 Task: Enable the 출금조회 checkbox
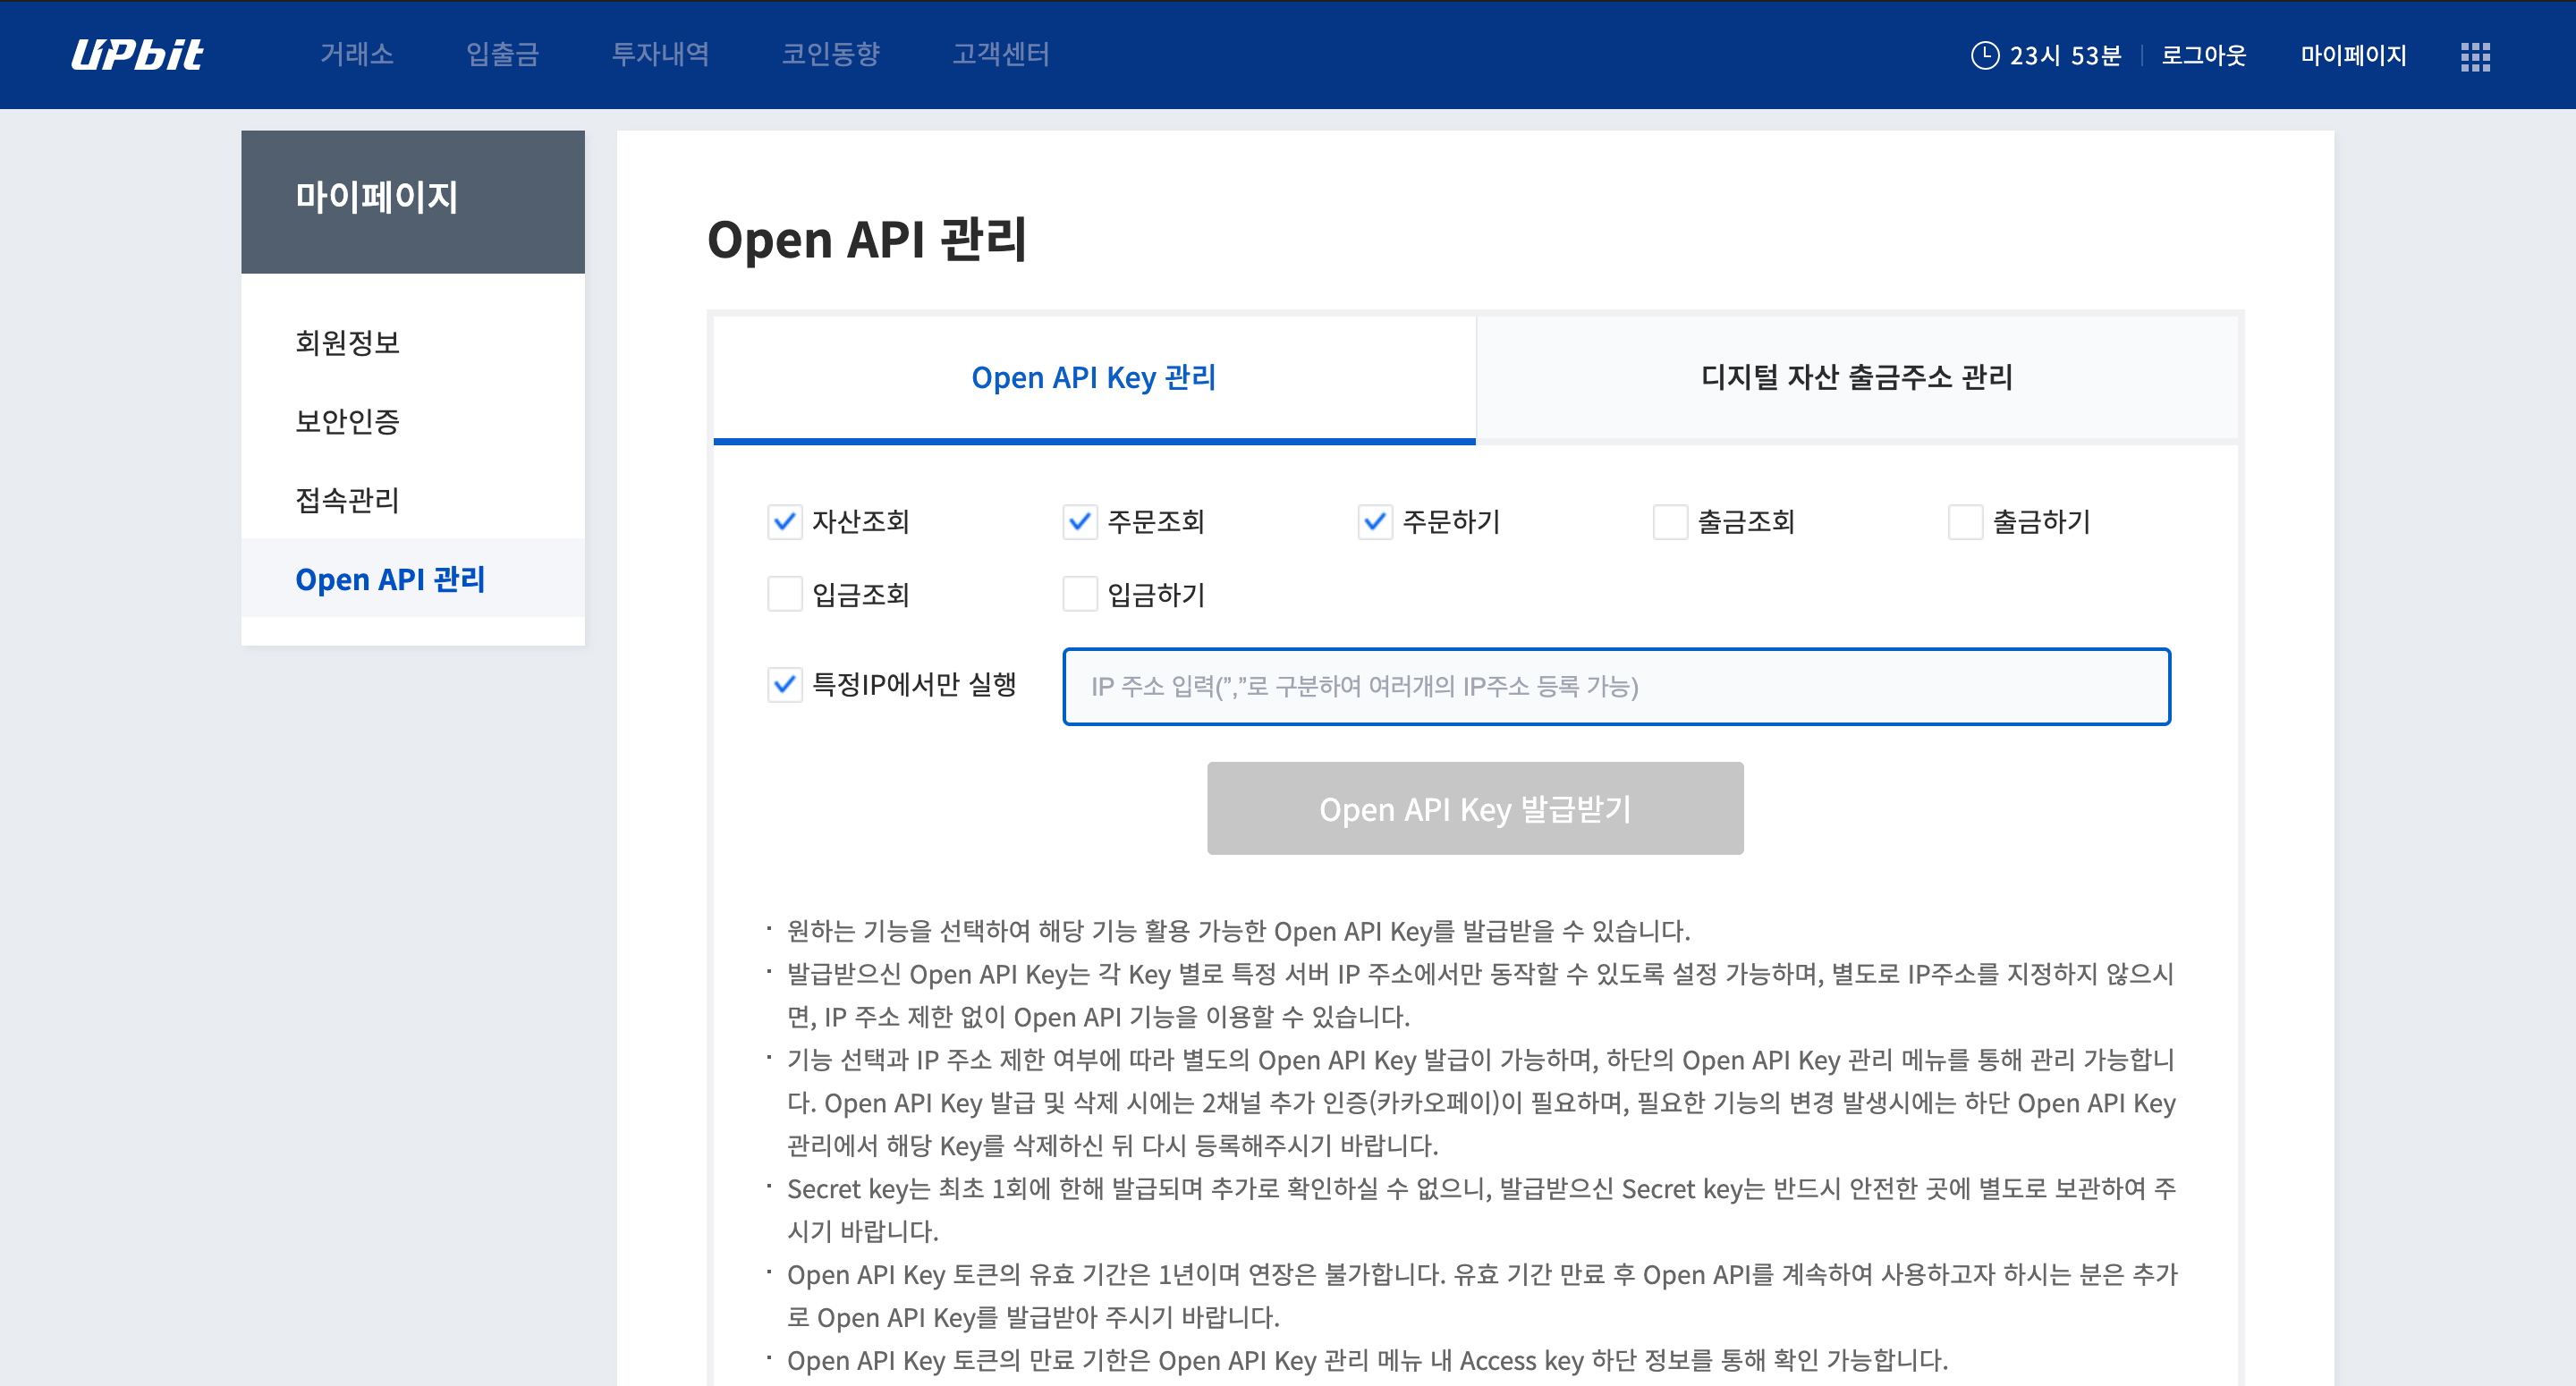pos(1670,522)
